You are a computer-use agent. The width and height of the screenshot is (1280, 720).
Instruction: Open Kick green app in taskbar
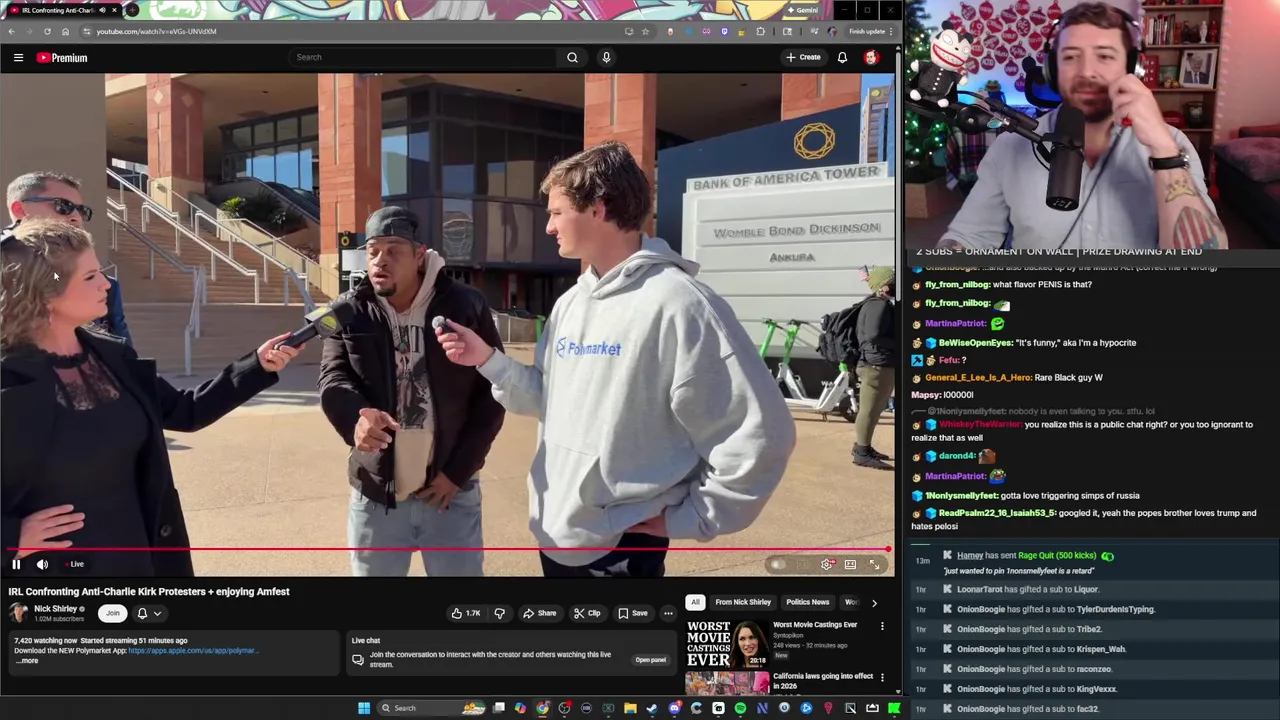click(894, 708)
